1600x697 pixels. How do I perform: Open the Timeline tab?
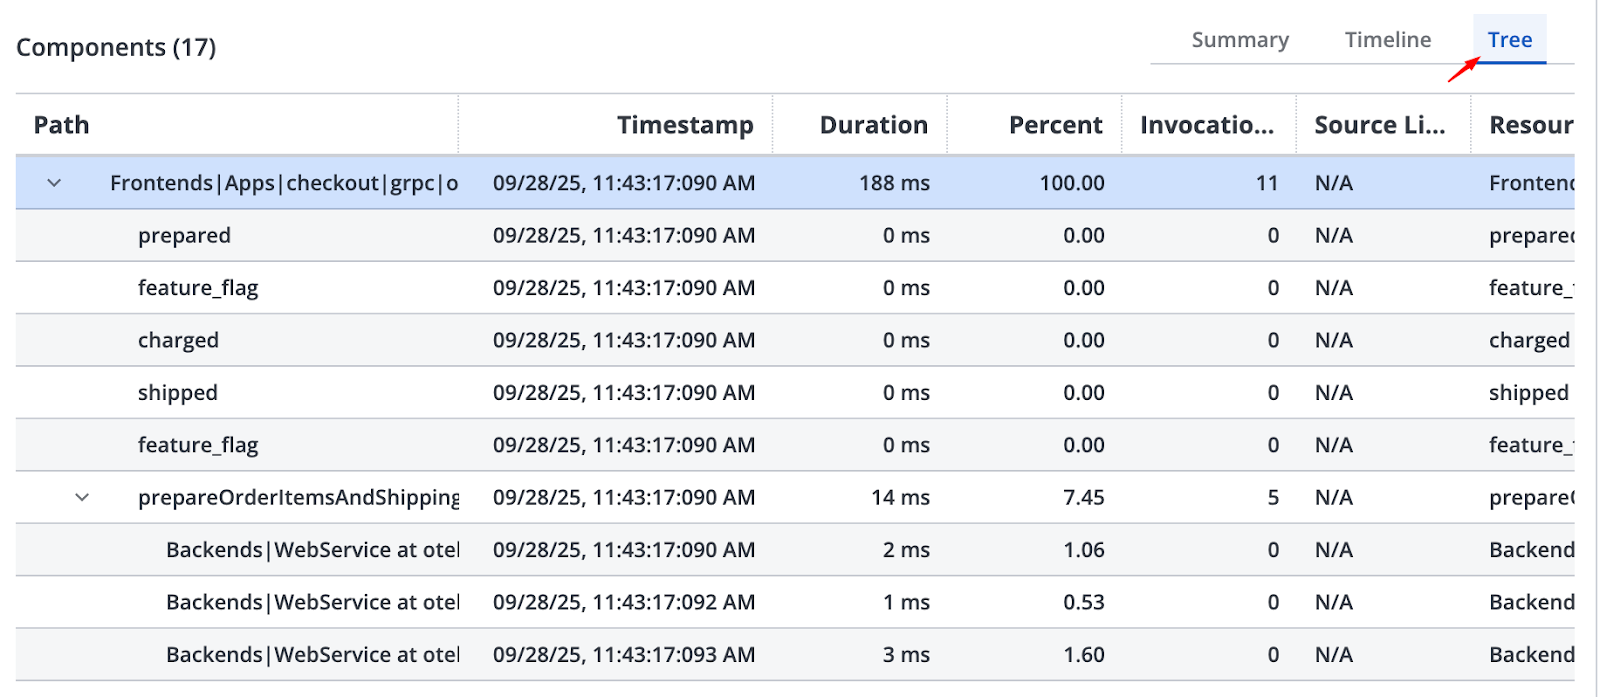[x=1388, y=40]
